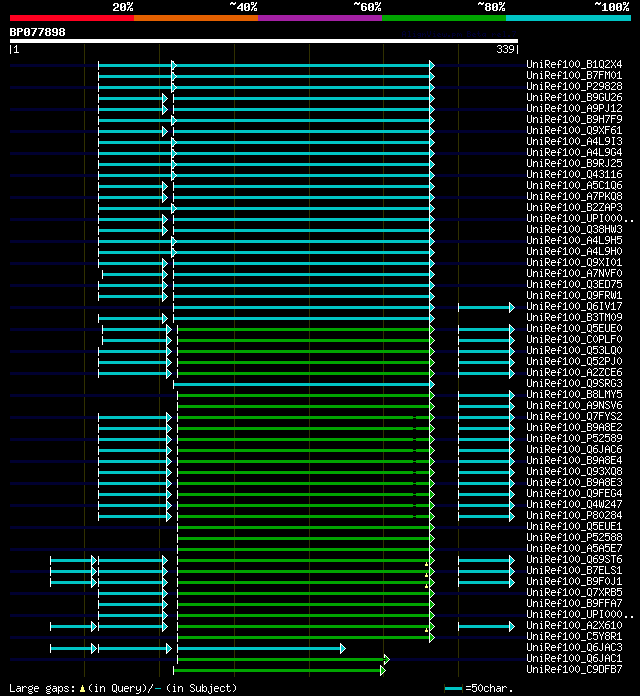The width and height of the screenshot is (640, 696).
Task: Select hit name UniRef100_P52588
Action: (x=574, y=538)
